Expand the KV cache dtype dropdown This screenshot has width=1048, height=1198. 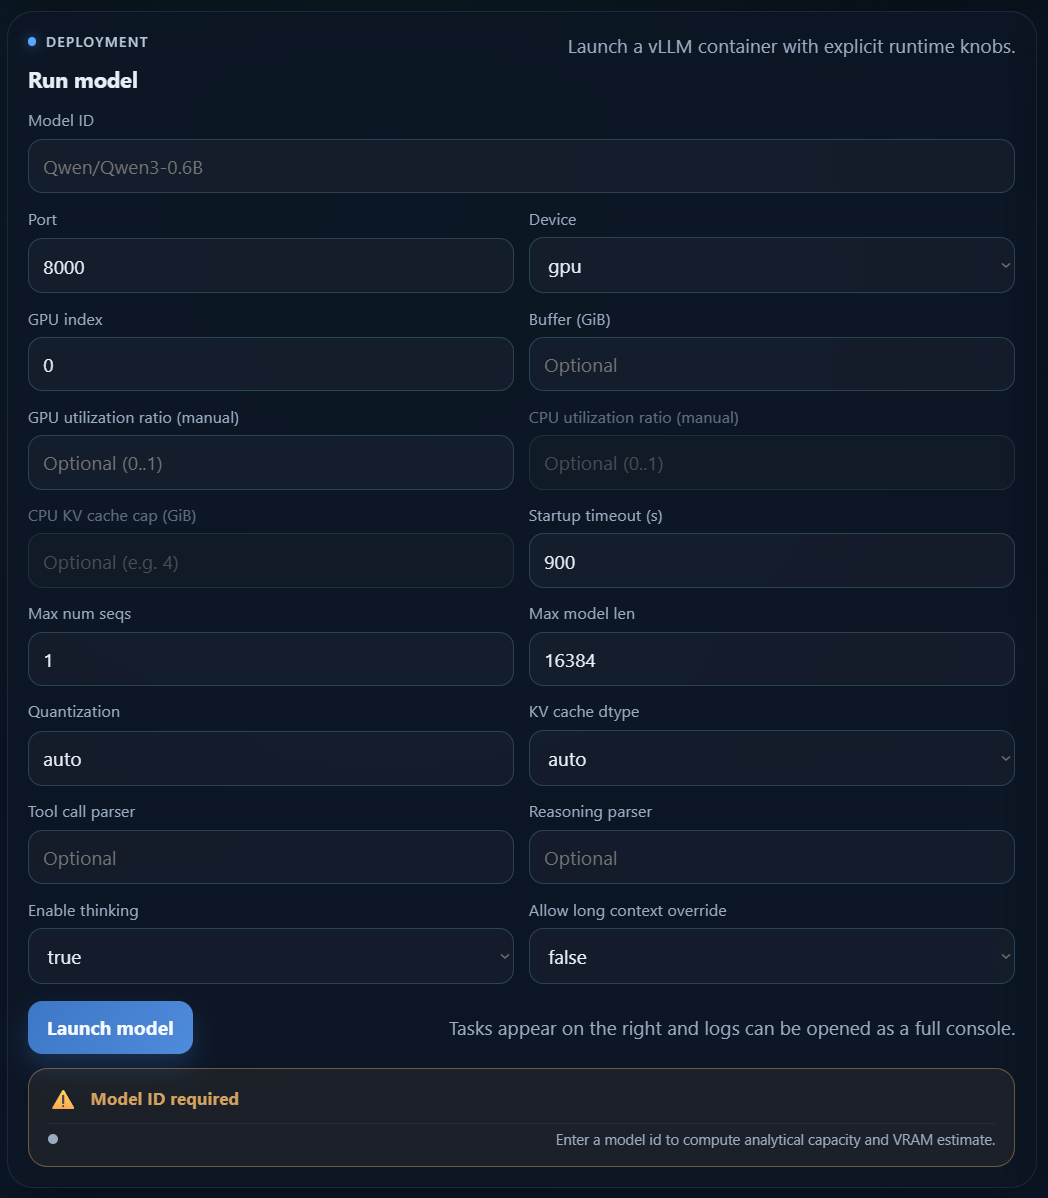point(771,759)
